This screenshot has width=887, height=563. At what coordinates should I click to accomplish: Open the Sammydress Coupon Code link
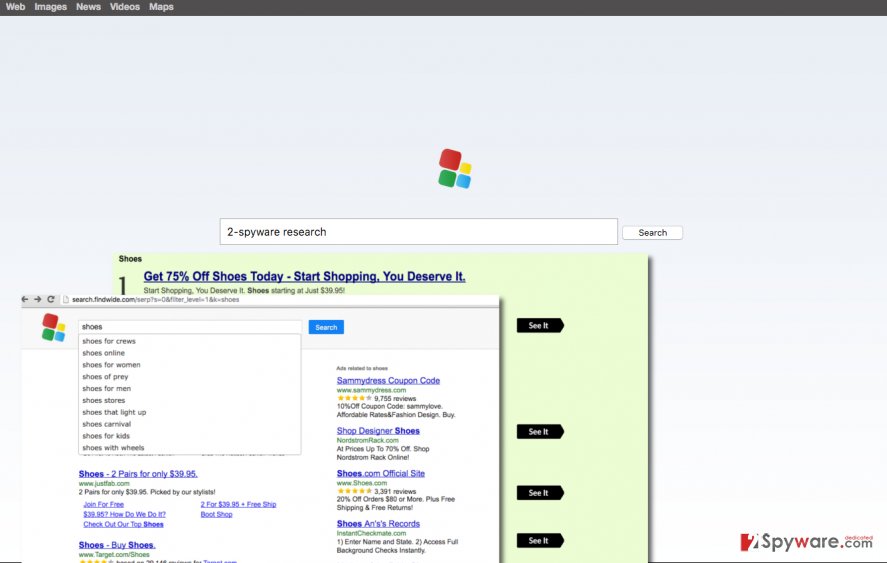tap(388, 381)
